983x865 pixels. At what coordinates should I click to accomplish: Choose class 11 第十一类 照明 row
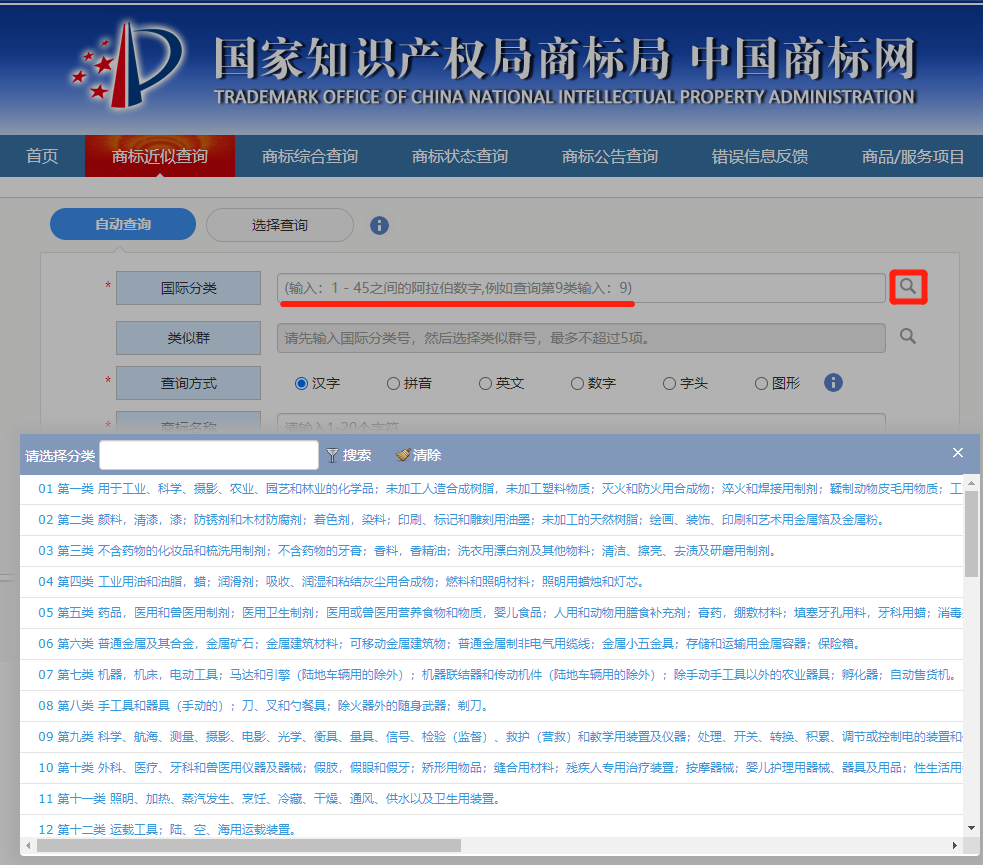492,799
